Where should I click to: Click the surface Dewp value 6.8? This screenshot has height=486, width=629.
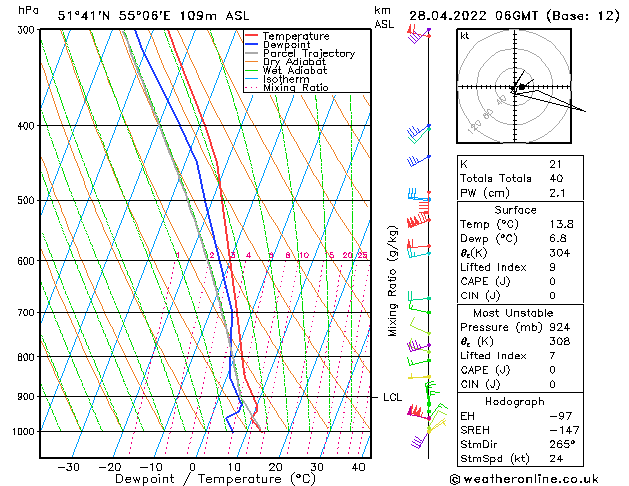point(558,239)
